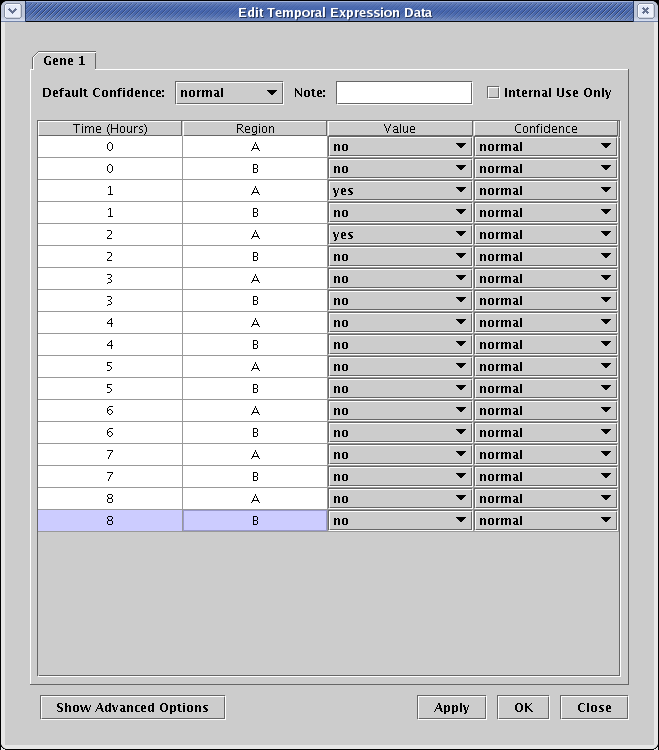
Task: Select Region cell A for Time 5
Action: [255, 367]
